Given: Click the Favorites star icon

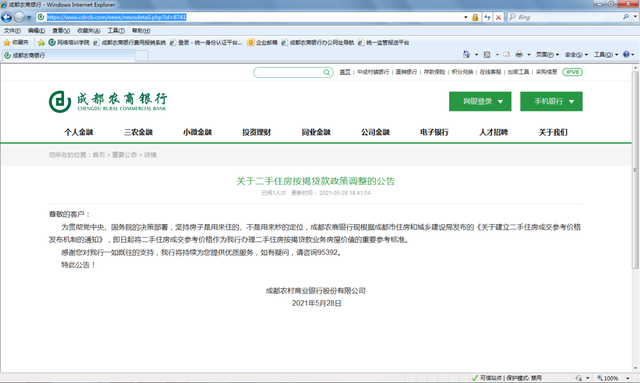Looking at the screenshot, I should (x=7, y=42).
